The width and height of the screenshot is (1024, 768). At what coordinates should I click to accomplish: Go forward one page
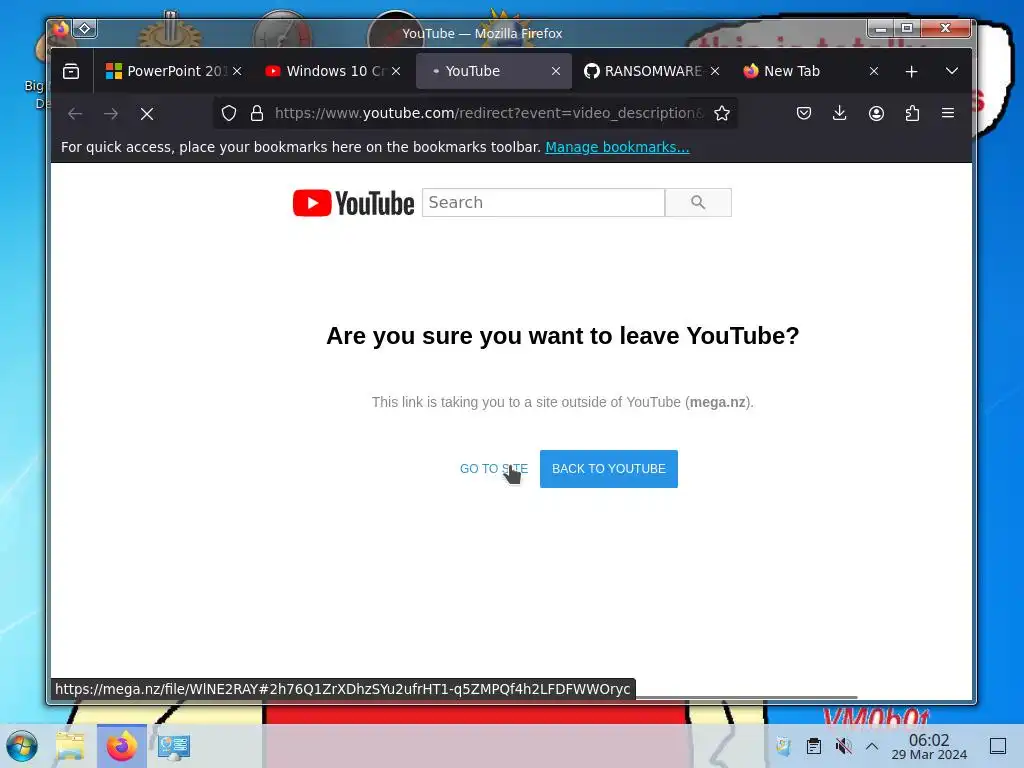tap(111, 114)
